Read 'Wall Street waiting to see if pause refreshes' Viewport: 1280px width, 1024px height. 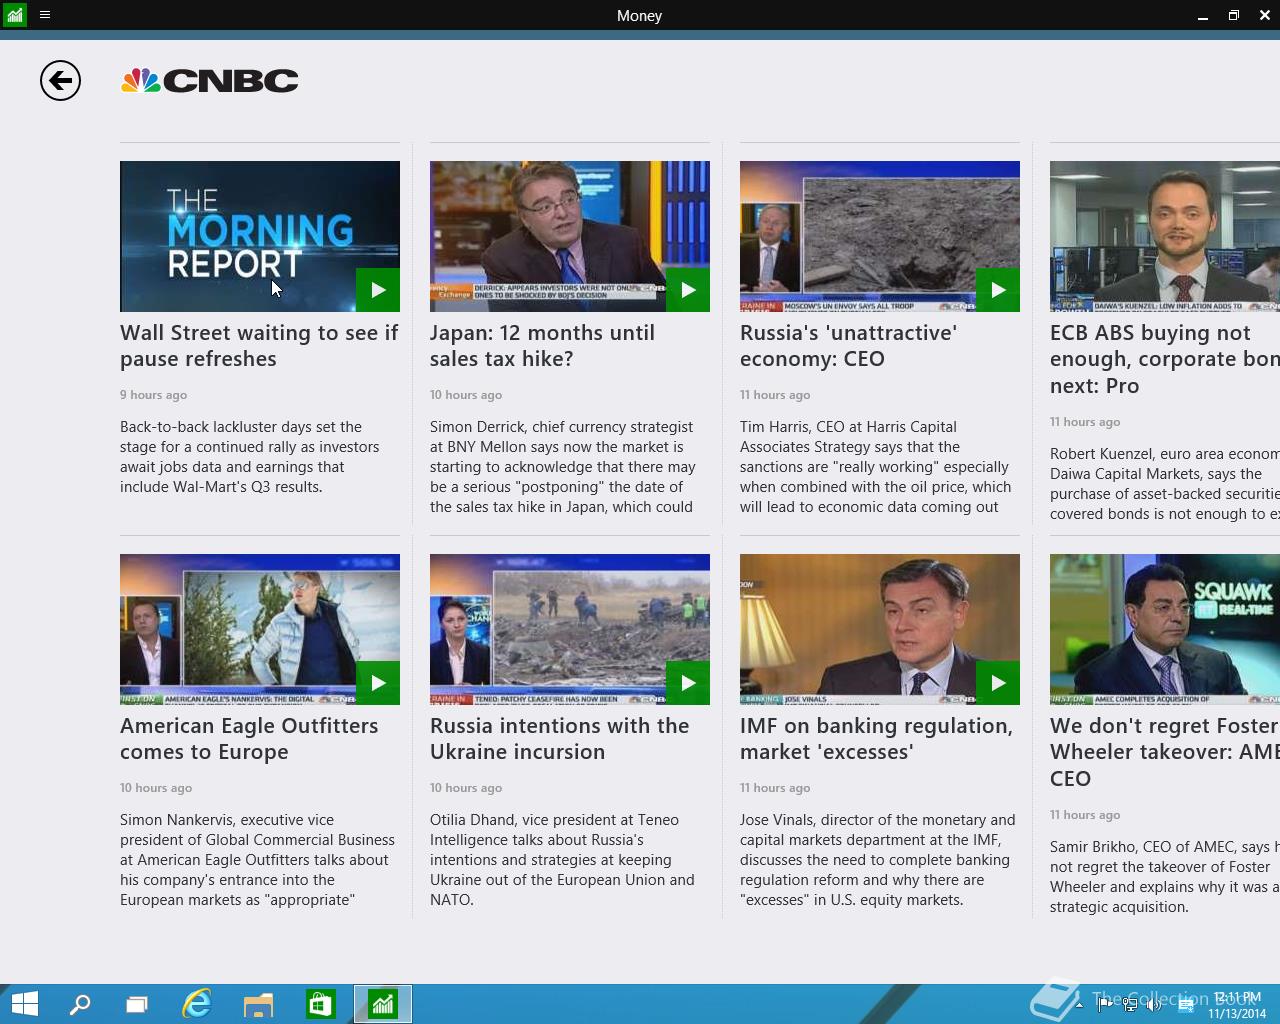[x=259, y=346]
